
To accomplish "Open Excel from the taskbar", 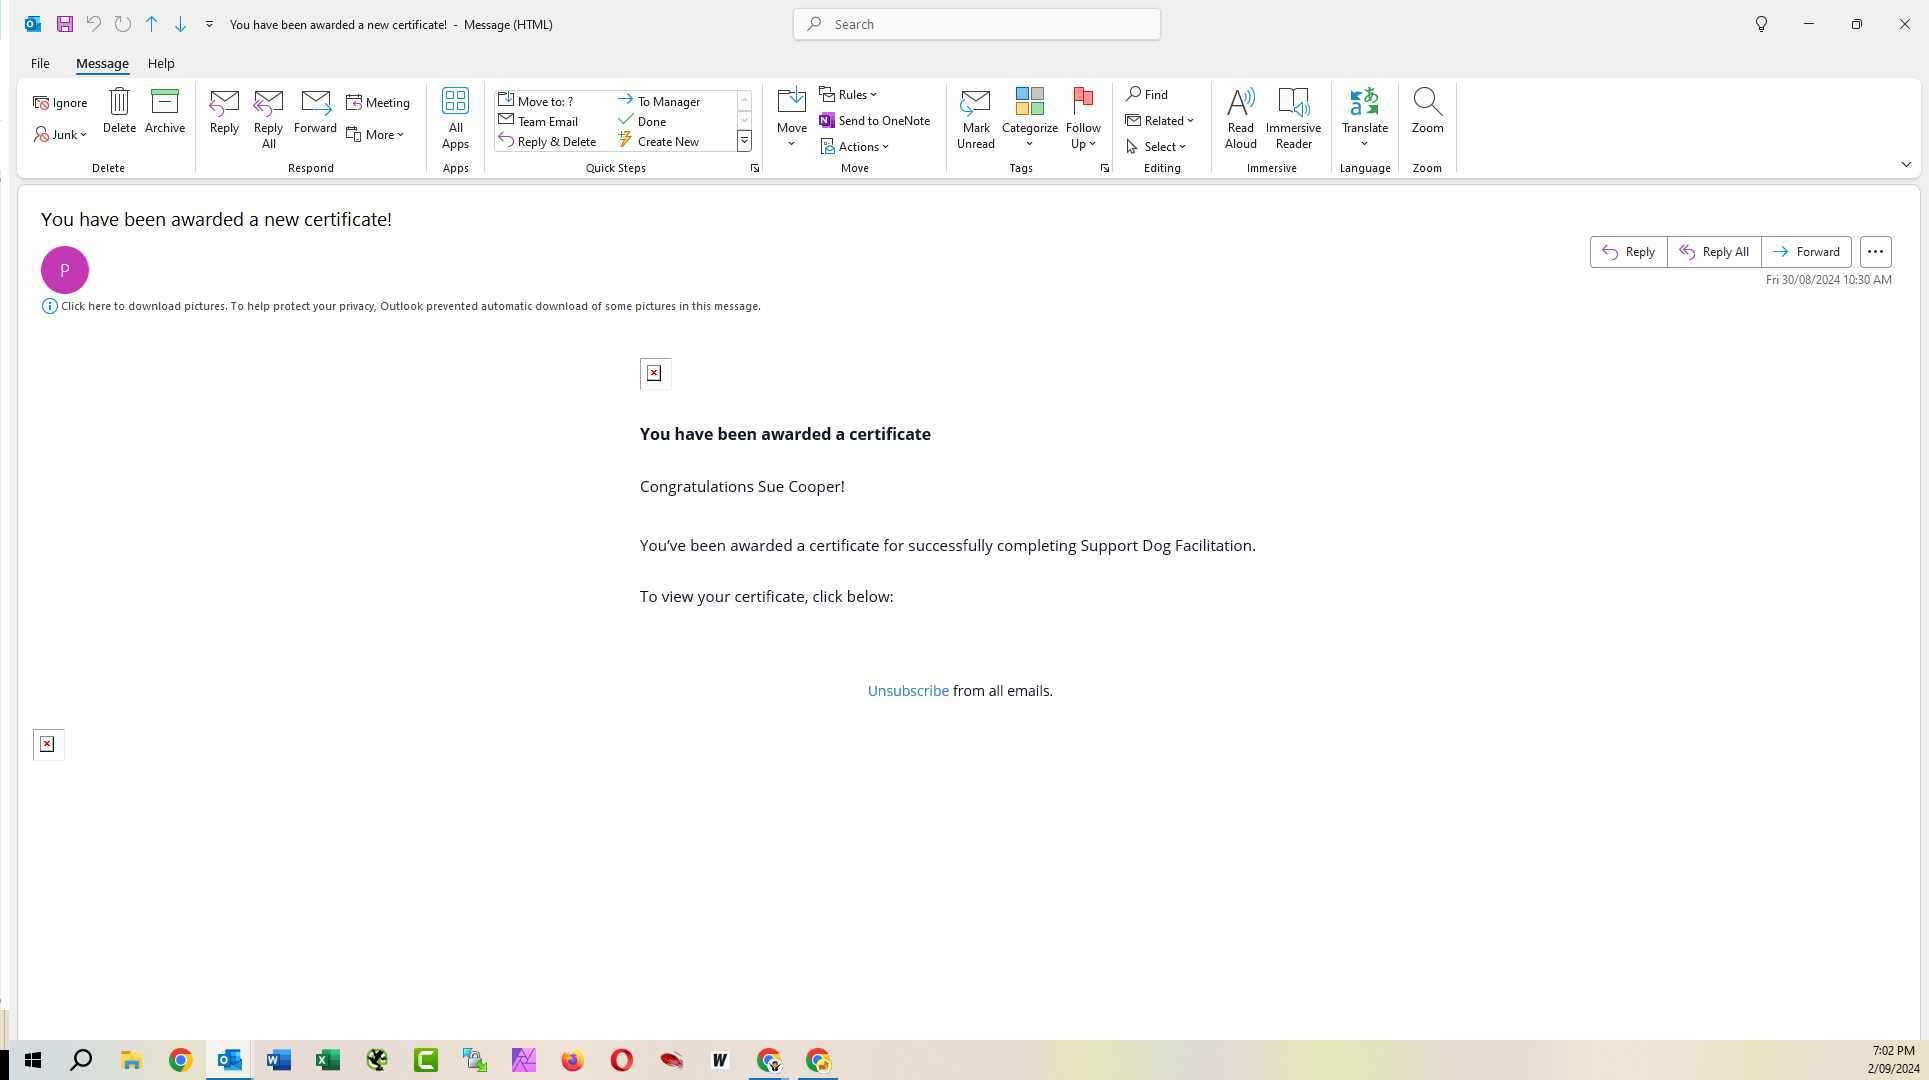I will pos(327,1060).
